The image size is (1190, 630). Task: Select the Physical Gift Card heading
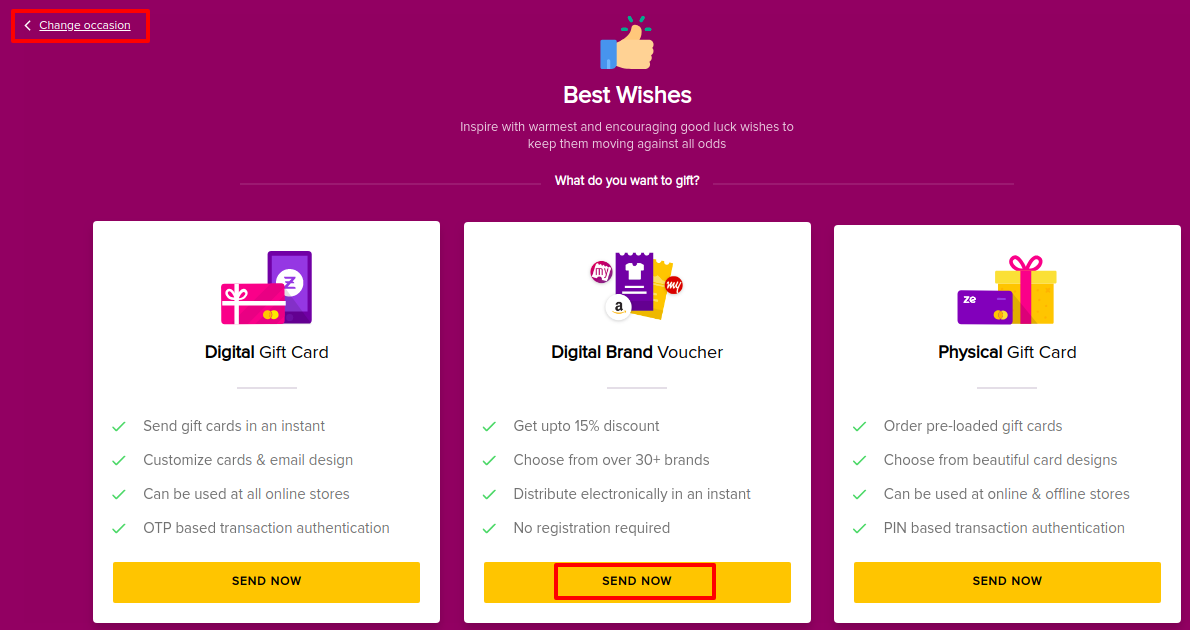[x=1007, y=352]
